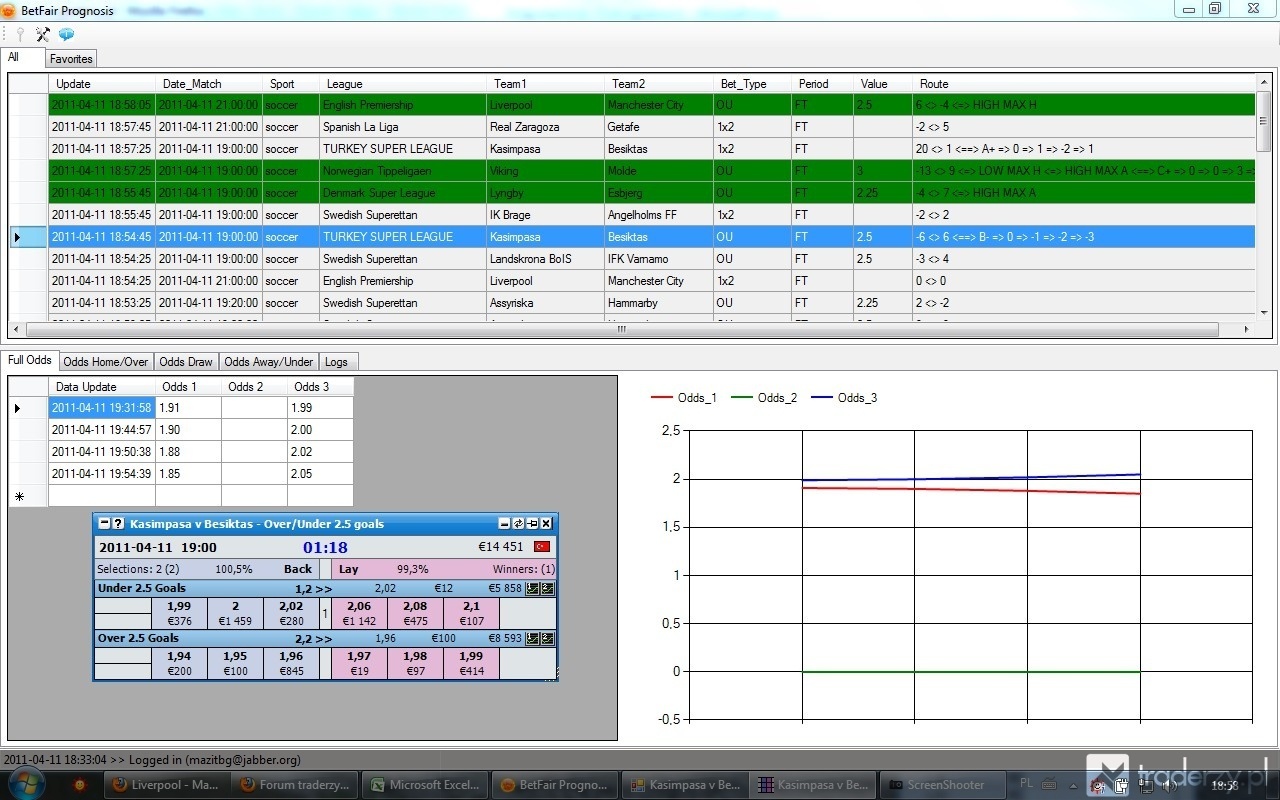Click horizontal scrollbar right arrow of match table
This screenshot has width=1280, height=800.
[1246, 329]
